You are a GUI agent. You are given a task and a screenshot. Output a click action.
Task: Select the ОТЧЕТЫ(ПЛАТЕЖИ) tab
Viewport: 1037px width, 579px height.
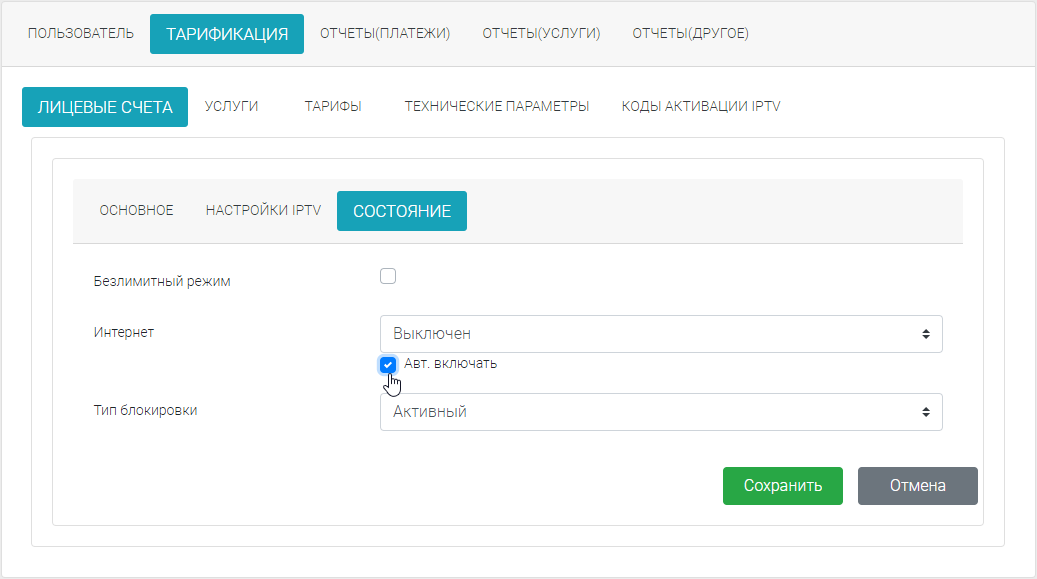pos(386,32)
